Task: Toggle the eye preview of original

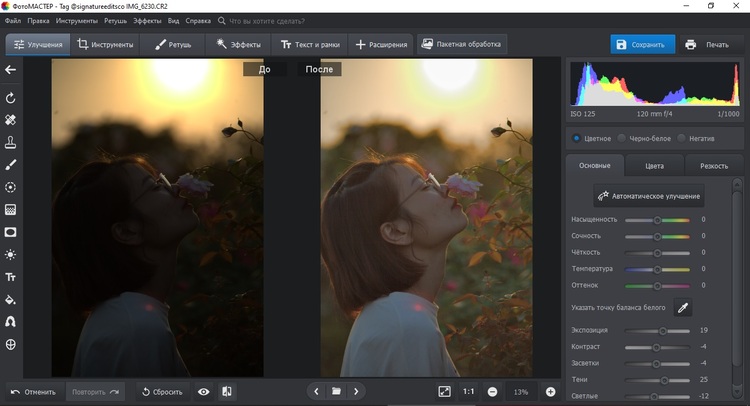Action: click(x=204, y=391)
